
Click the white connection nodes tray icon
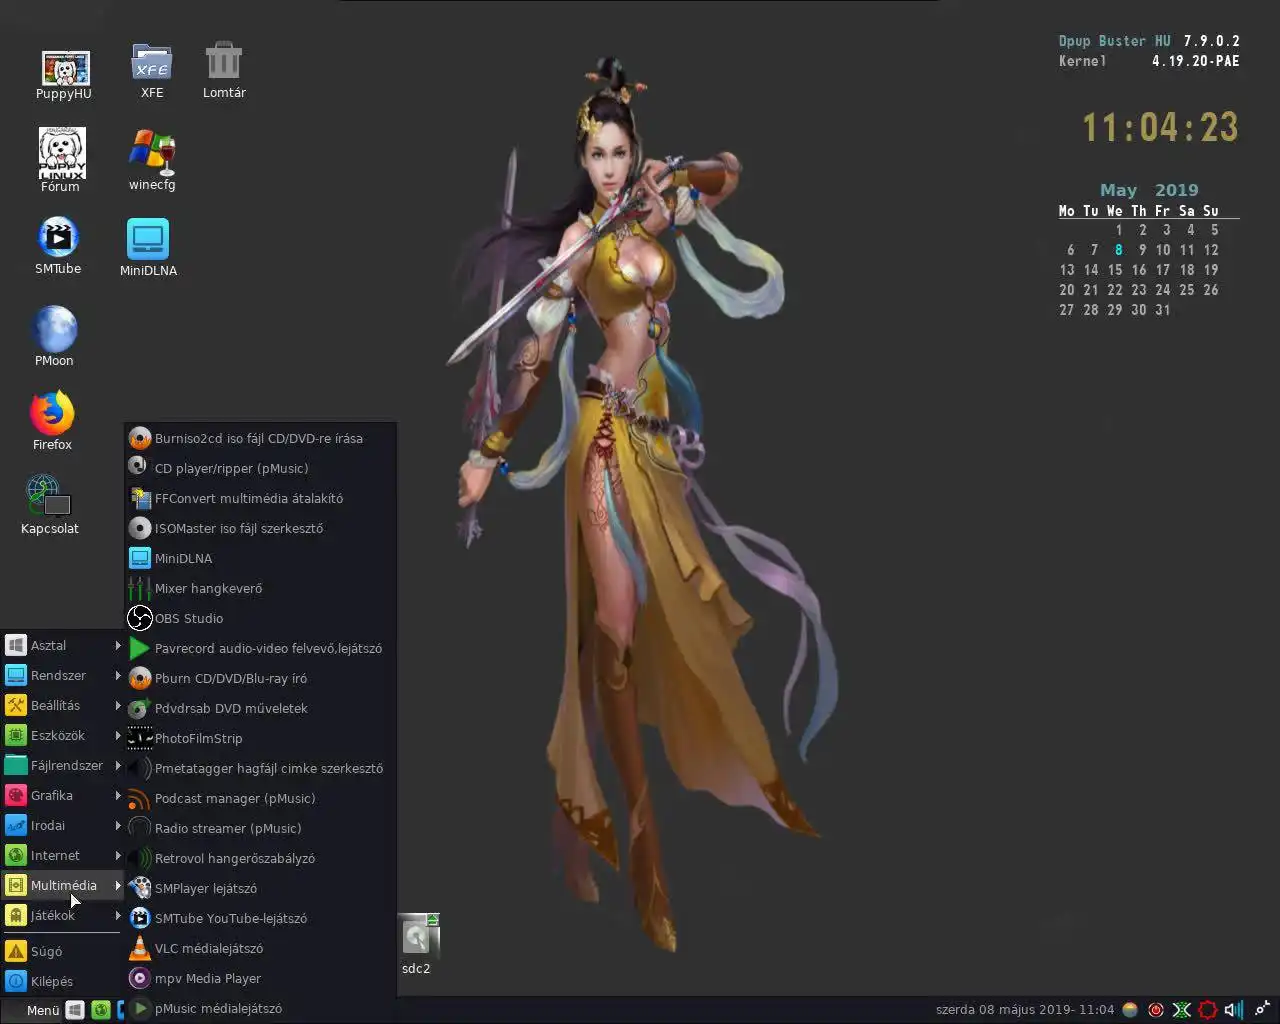[1261, 1009]
